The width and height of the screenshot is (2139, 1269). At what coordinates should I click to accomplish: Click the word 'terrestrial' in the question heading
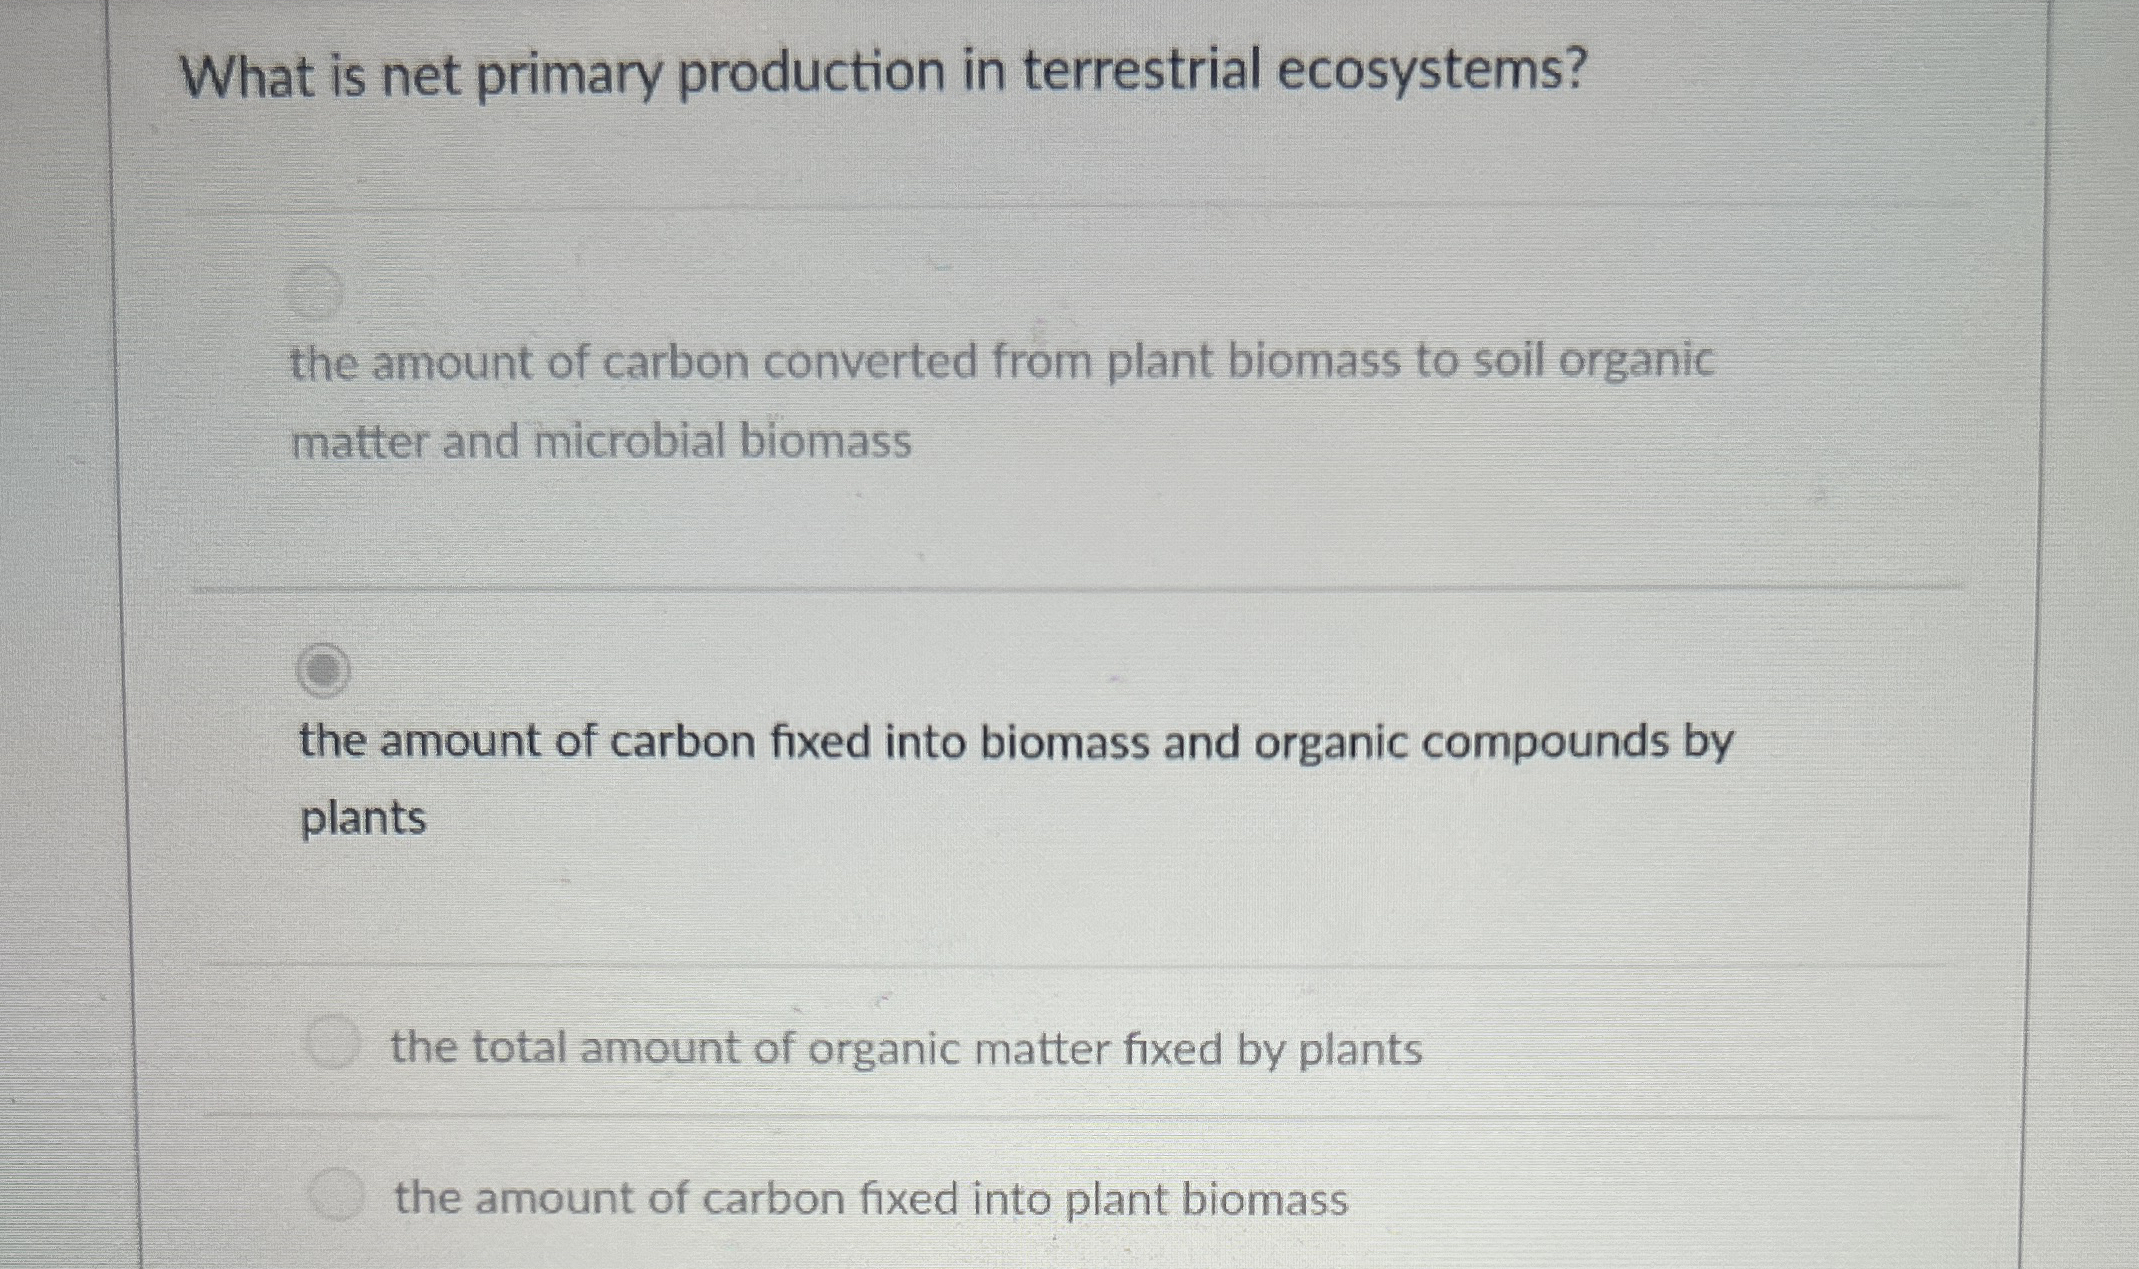click(1142, 72)
